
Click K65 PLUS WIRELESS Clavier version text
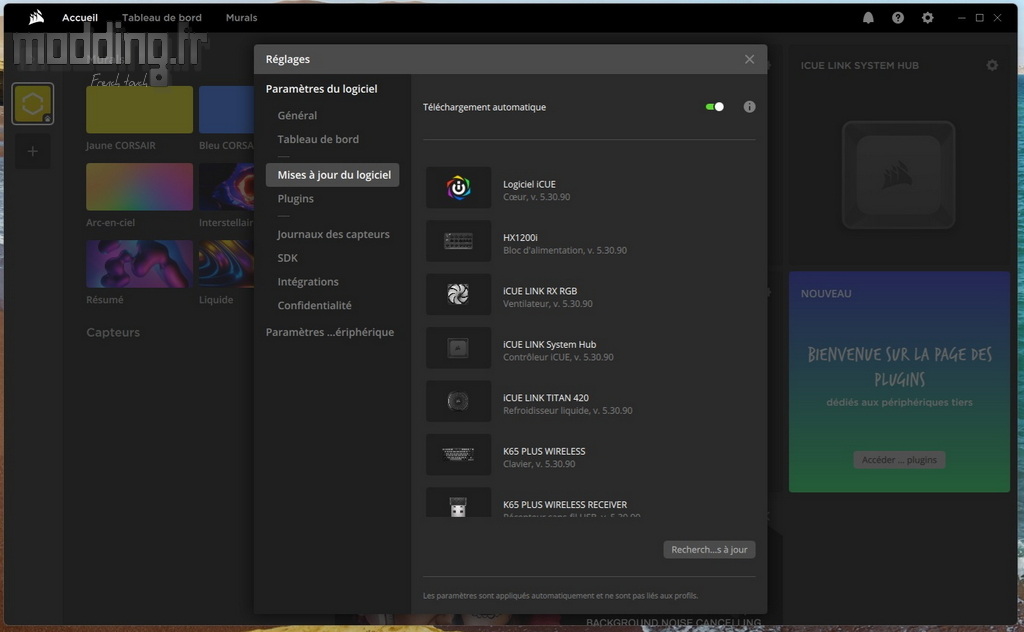[x=539, y=464]
